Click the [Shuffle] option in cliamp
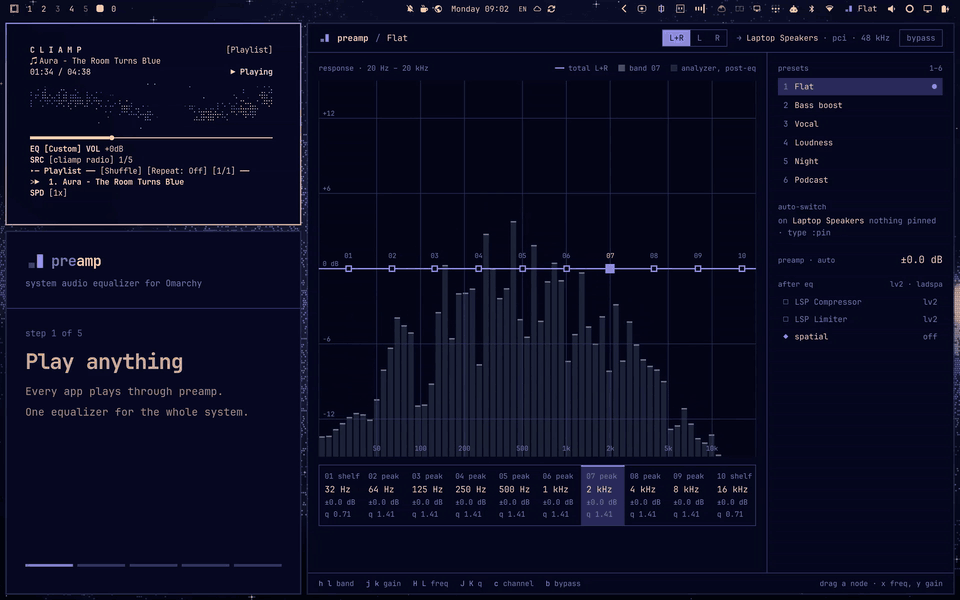Viewport: 960px width, 600px height. (121, 171)
